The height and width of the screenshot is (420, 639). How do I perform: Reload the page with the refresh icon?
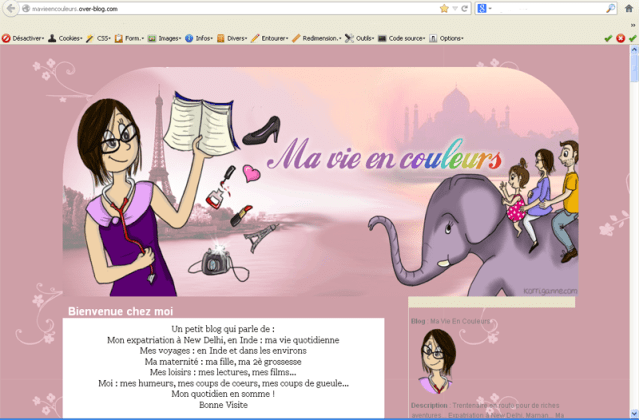[465, 9]
